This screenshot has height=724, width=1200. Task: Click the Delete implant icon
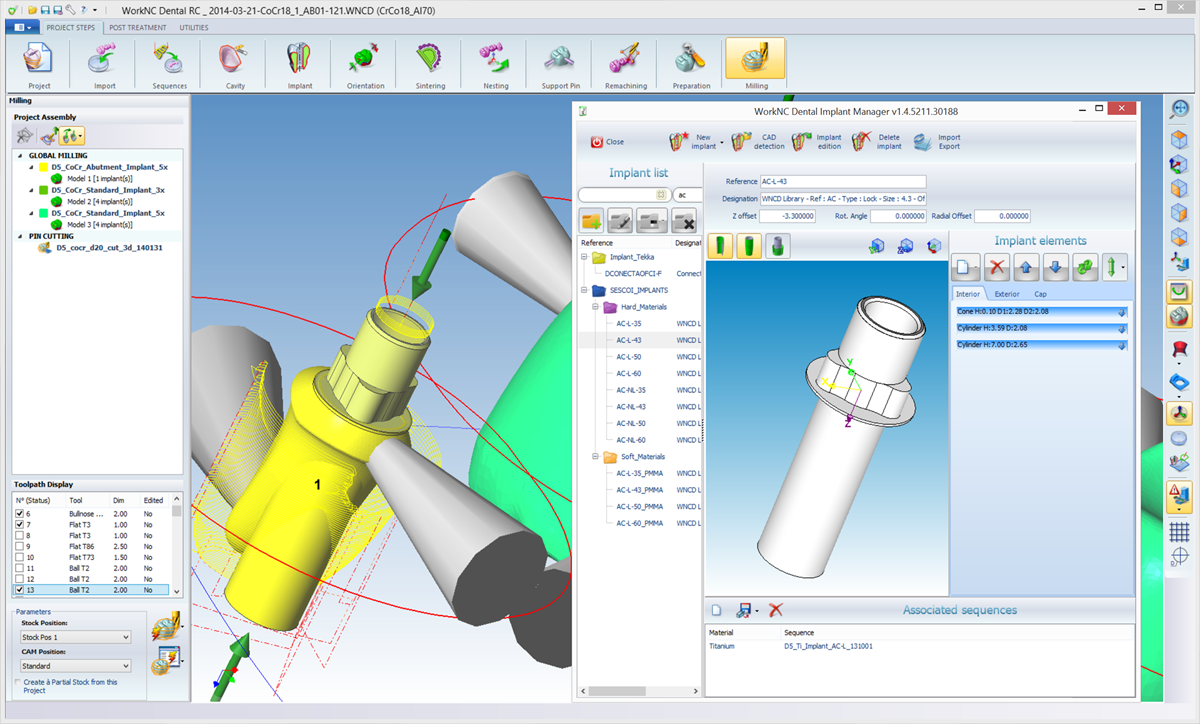(877, 142)
